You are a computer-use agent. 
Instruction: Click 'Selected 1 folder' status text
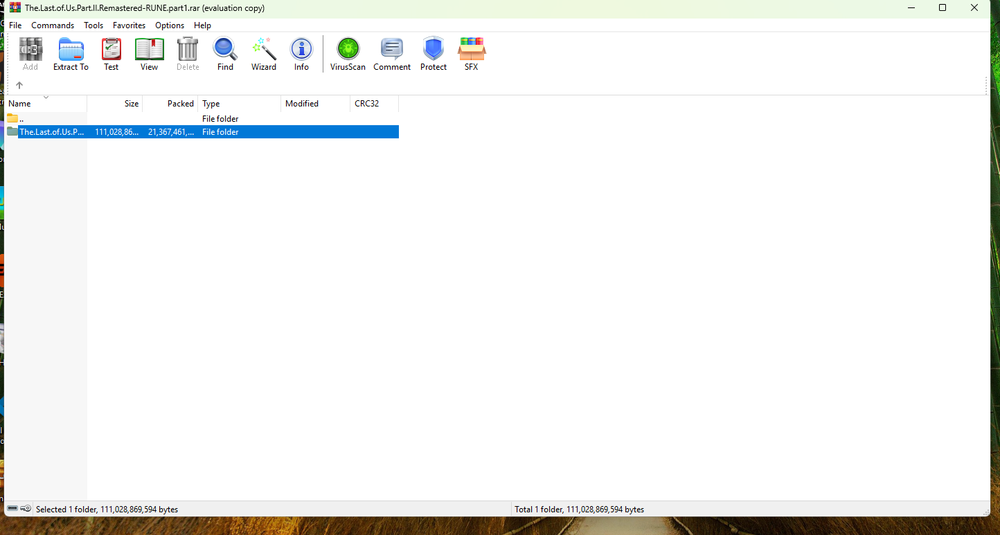[x=107, y=509]
